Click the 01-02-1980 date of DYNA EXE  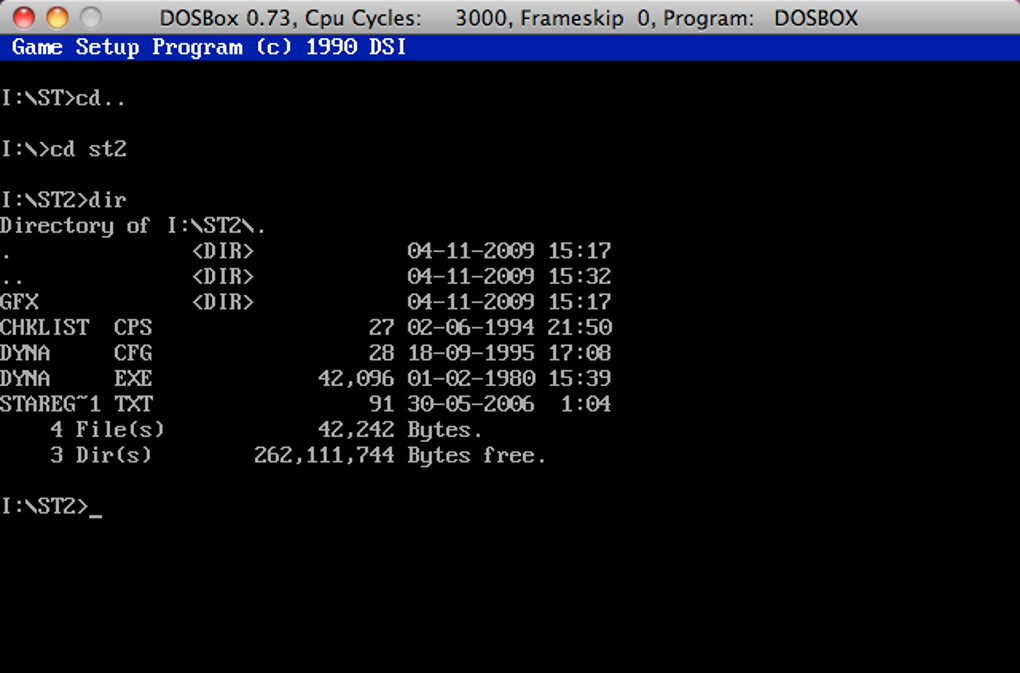(x=471, y=378)
